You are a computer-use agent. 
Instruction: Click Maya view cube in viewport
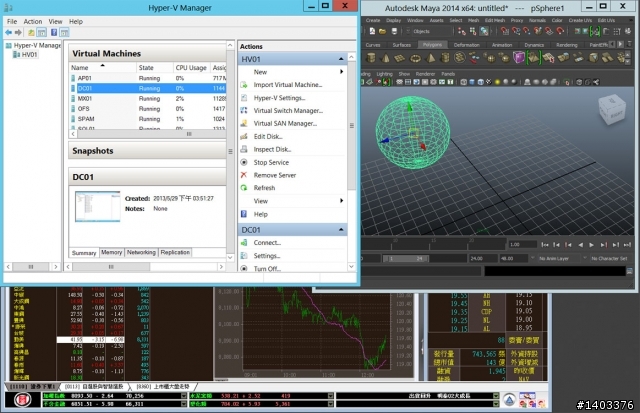(612, 109)
